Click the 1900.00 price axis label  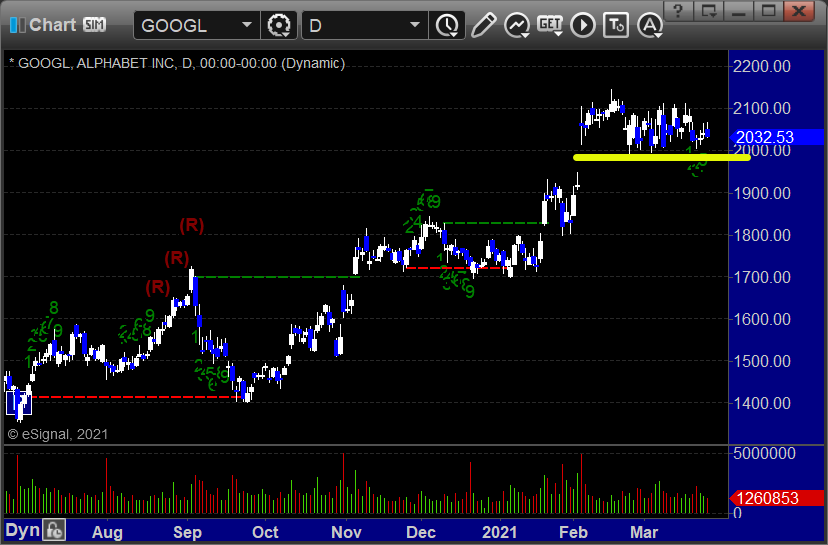[761, 193]
